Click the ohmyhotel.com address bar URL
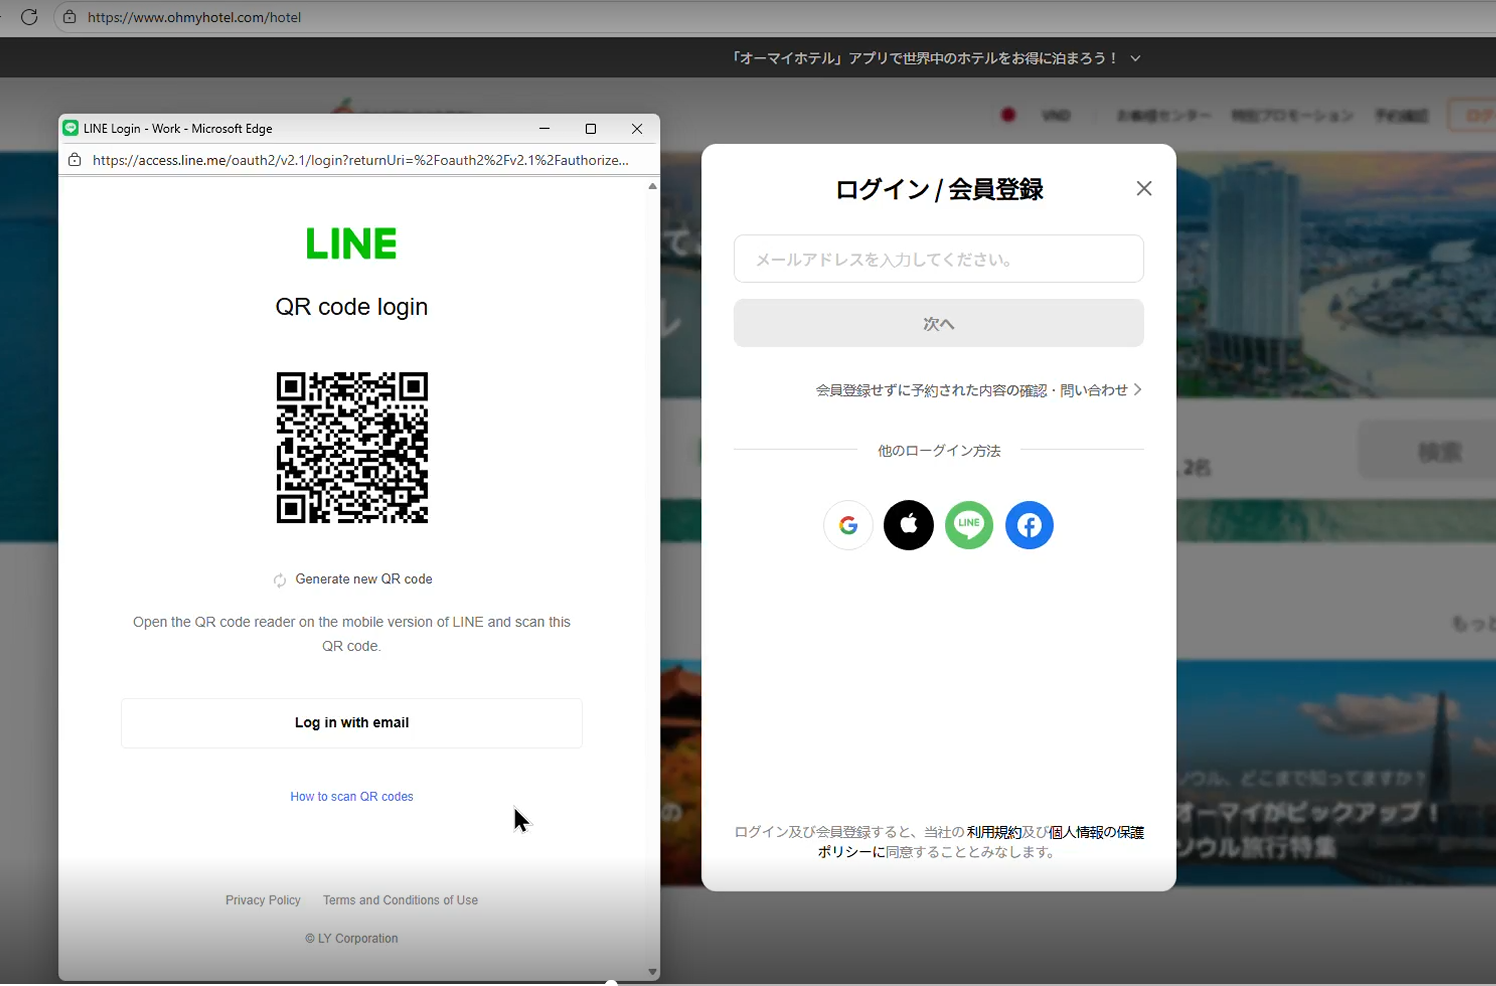The width and height of the screenshot is (1496, 986). tap(194, 17)
